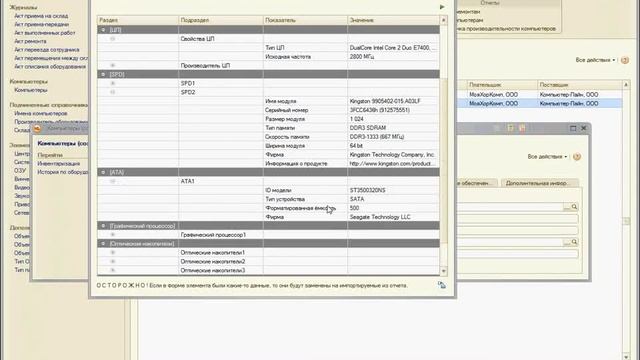Click the input field with second magnifier
The image size is (640, 360).
pyautogui.click(x=509, y=242)
